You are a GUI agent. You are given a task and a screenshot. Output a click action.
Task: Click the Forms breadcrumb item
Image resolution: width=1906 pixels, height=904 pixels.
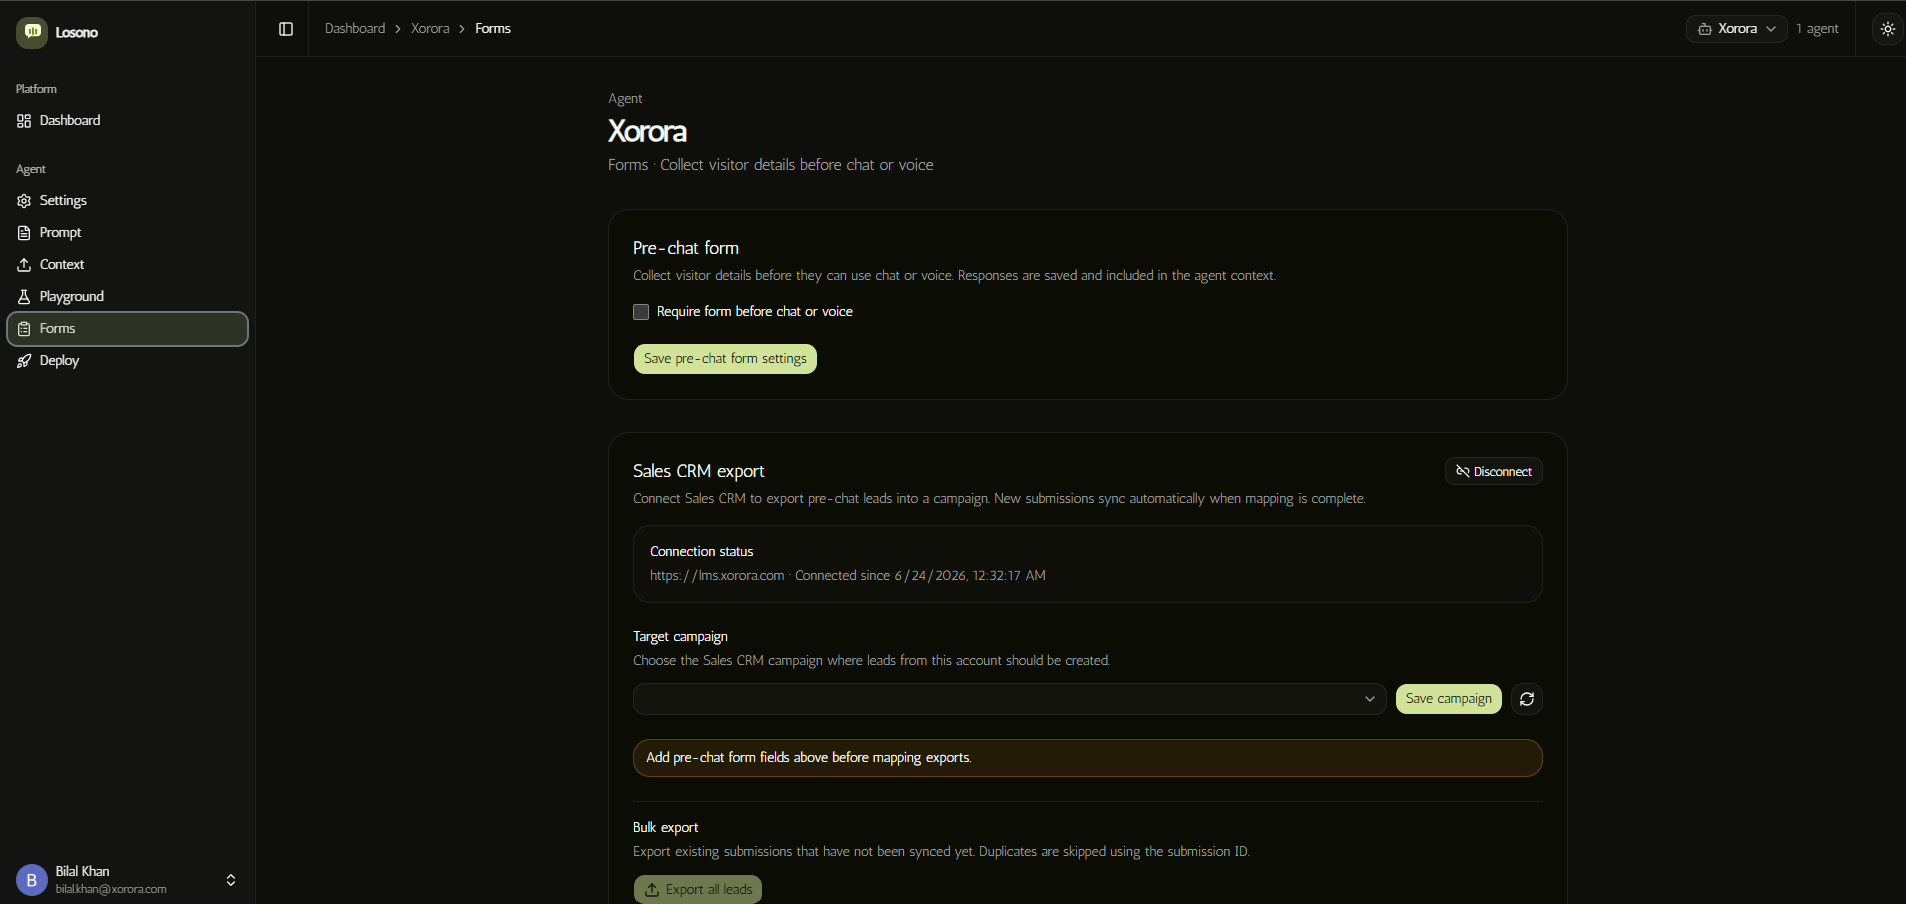[x=493, y=29]
